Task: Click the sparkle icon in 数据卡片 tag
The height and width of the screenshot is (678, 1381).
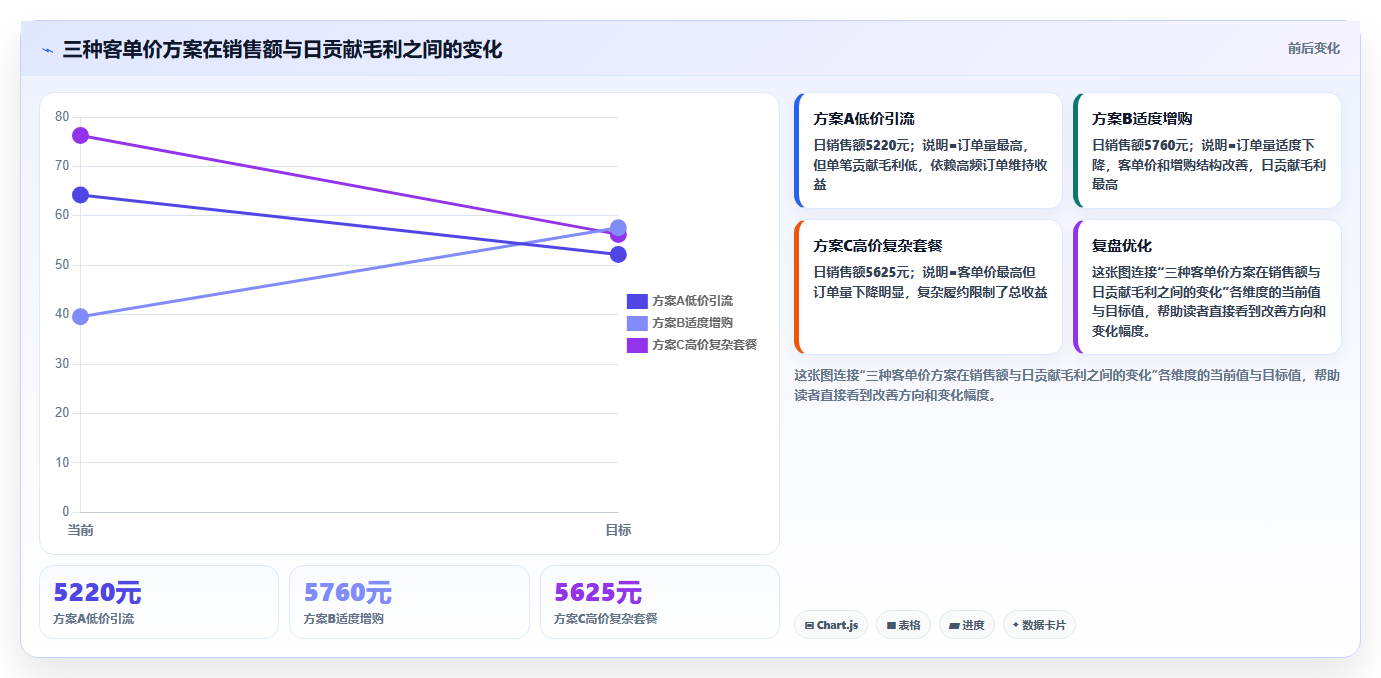Action: point(1016,625)
